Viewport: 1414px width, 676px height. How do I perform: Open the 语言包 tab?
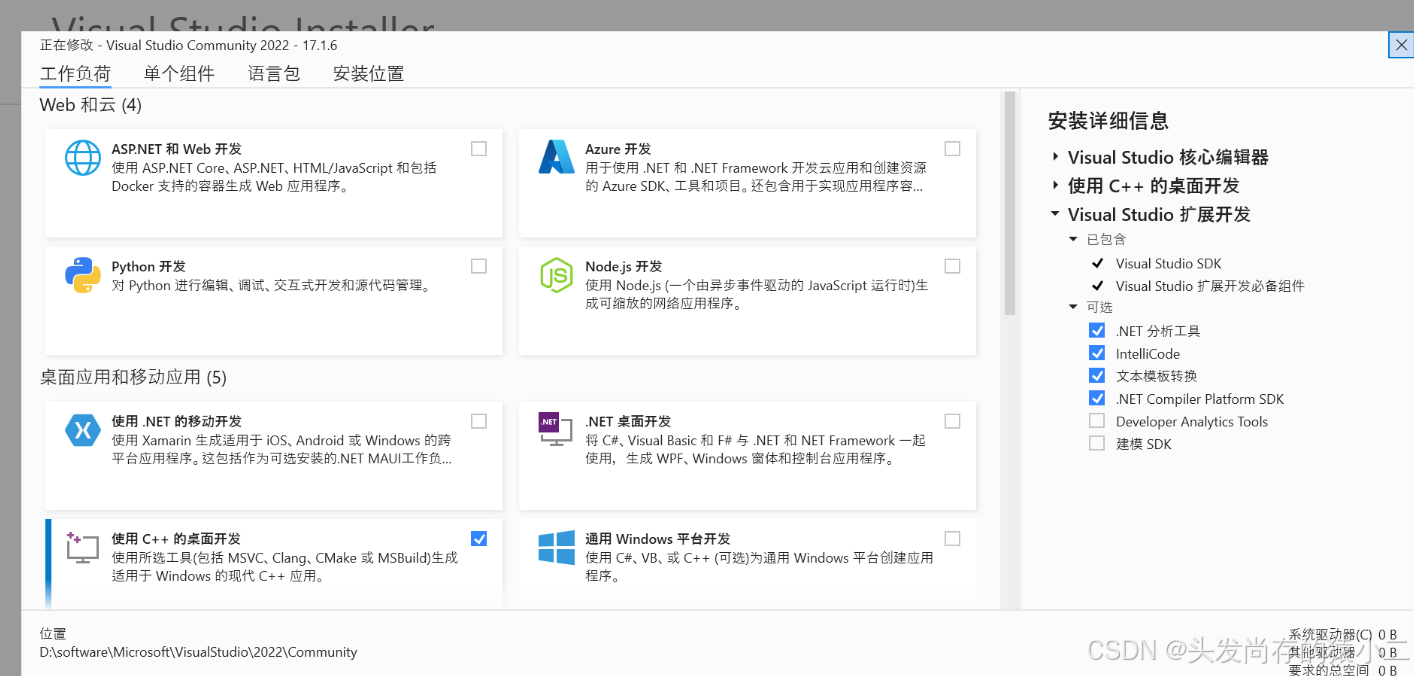(x=274, y=74)
